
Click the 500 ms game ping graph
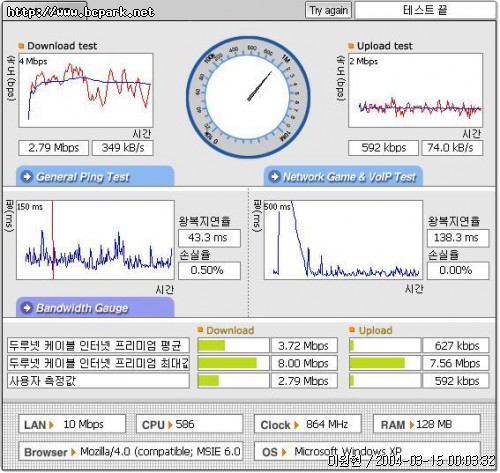(343, 240)
